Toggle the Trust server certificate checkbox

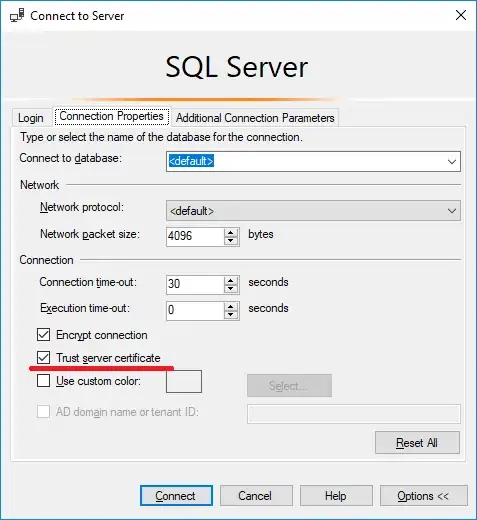pyautogui.click(x=44, y=357)
